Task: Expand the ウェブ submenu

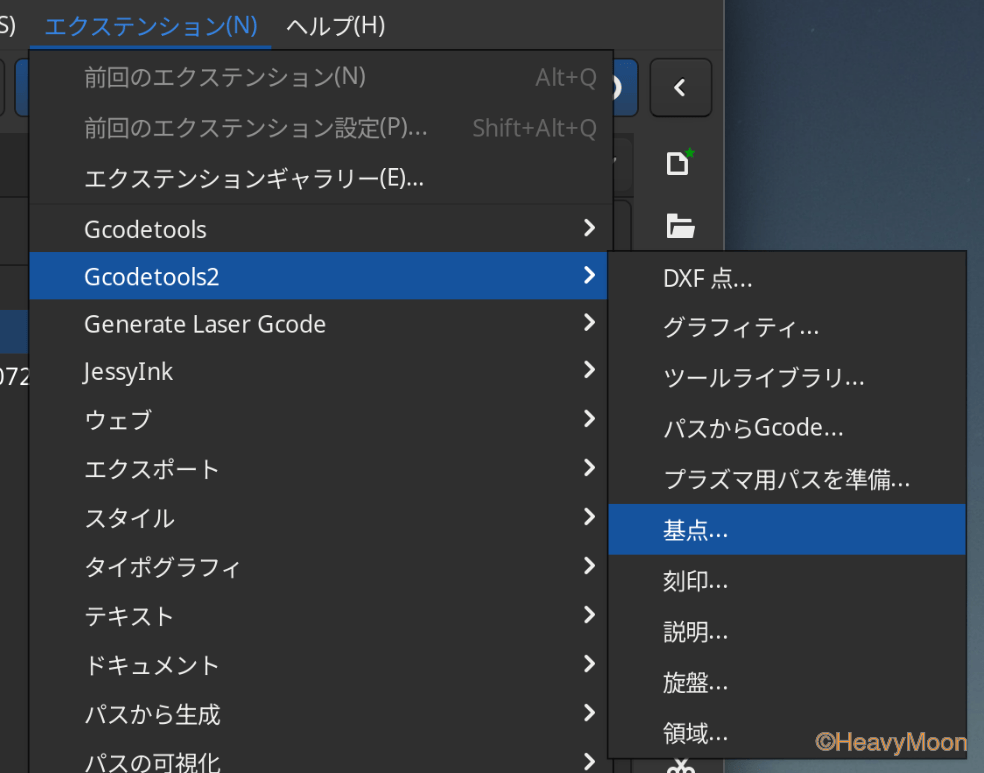Action: [320, 420]
